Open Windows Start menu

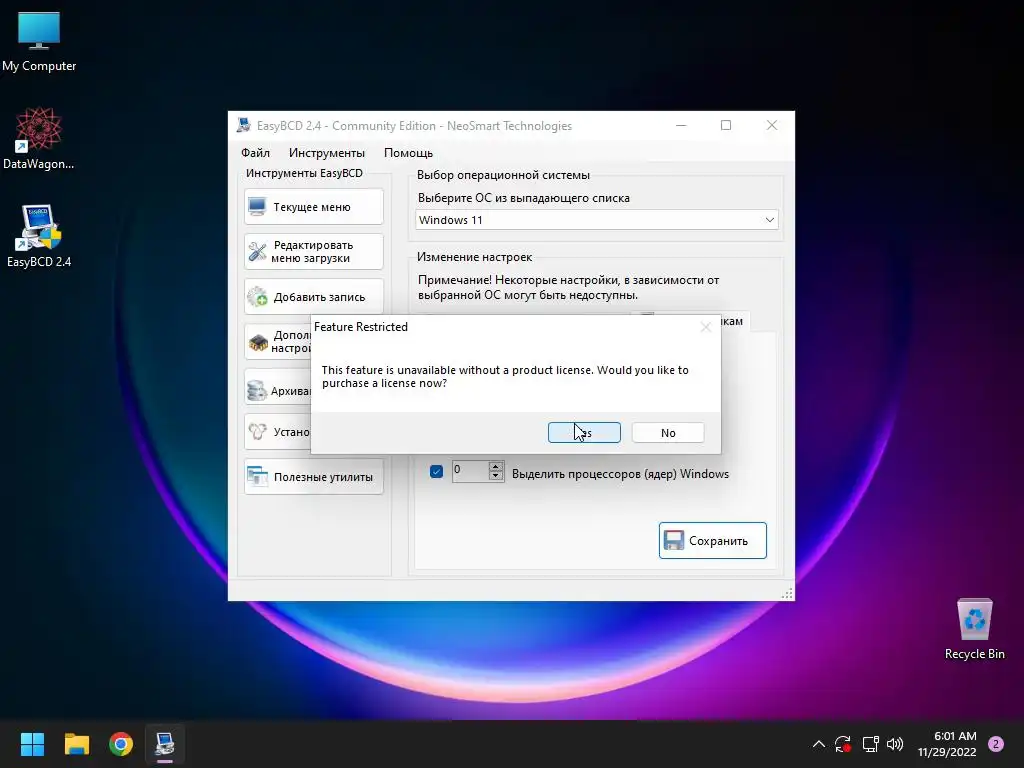32,744
